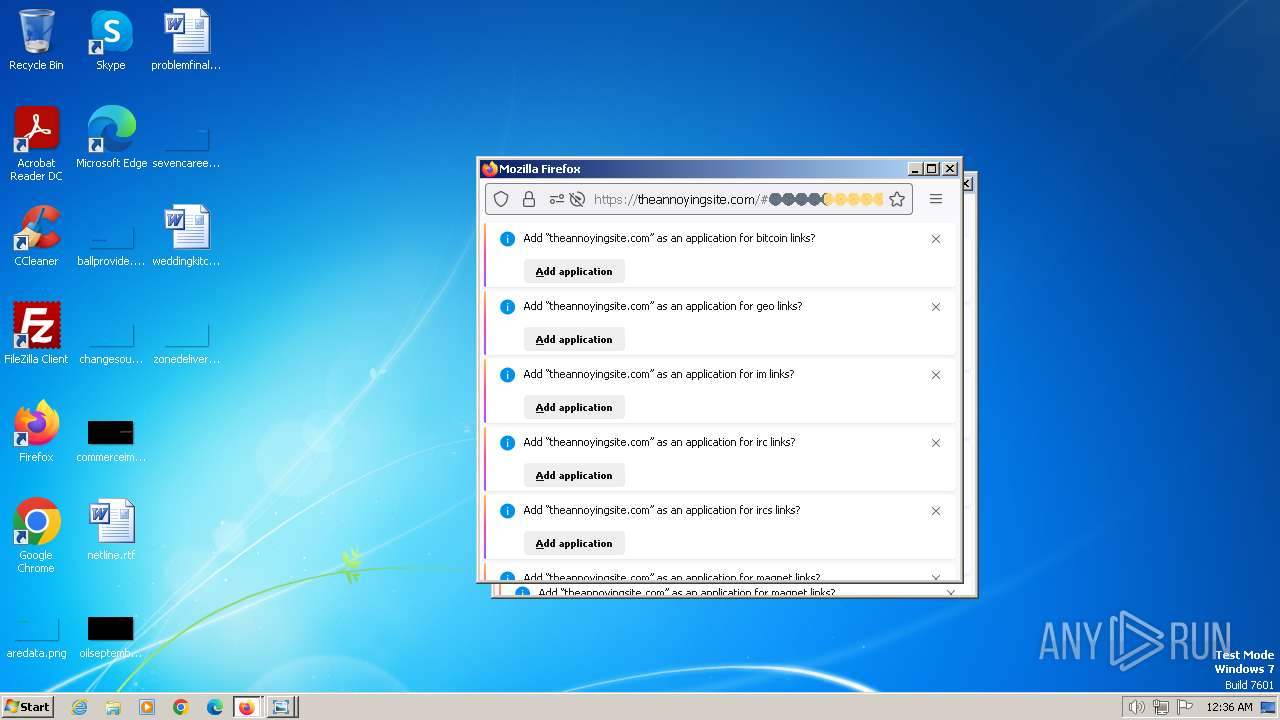Screen dimensions: 1280x720
Task: Select the aredata.png desktop file
Action: click(36, 636)
